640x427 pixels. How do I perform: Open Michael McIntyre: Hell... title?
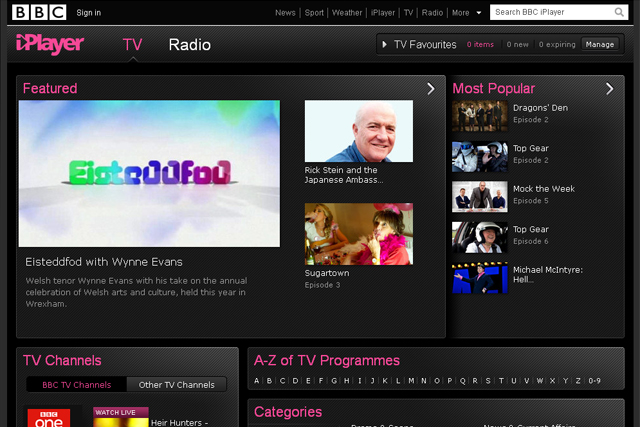[548, 275]
